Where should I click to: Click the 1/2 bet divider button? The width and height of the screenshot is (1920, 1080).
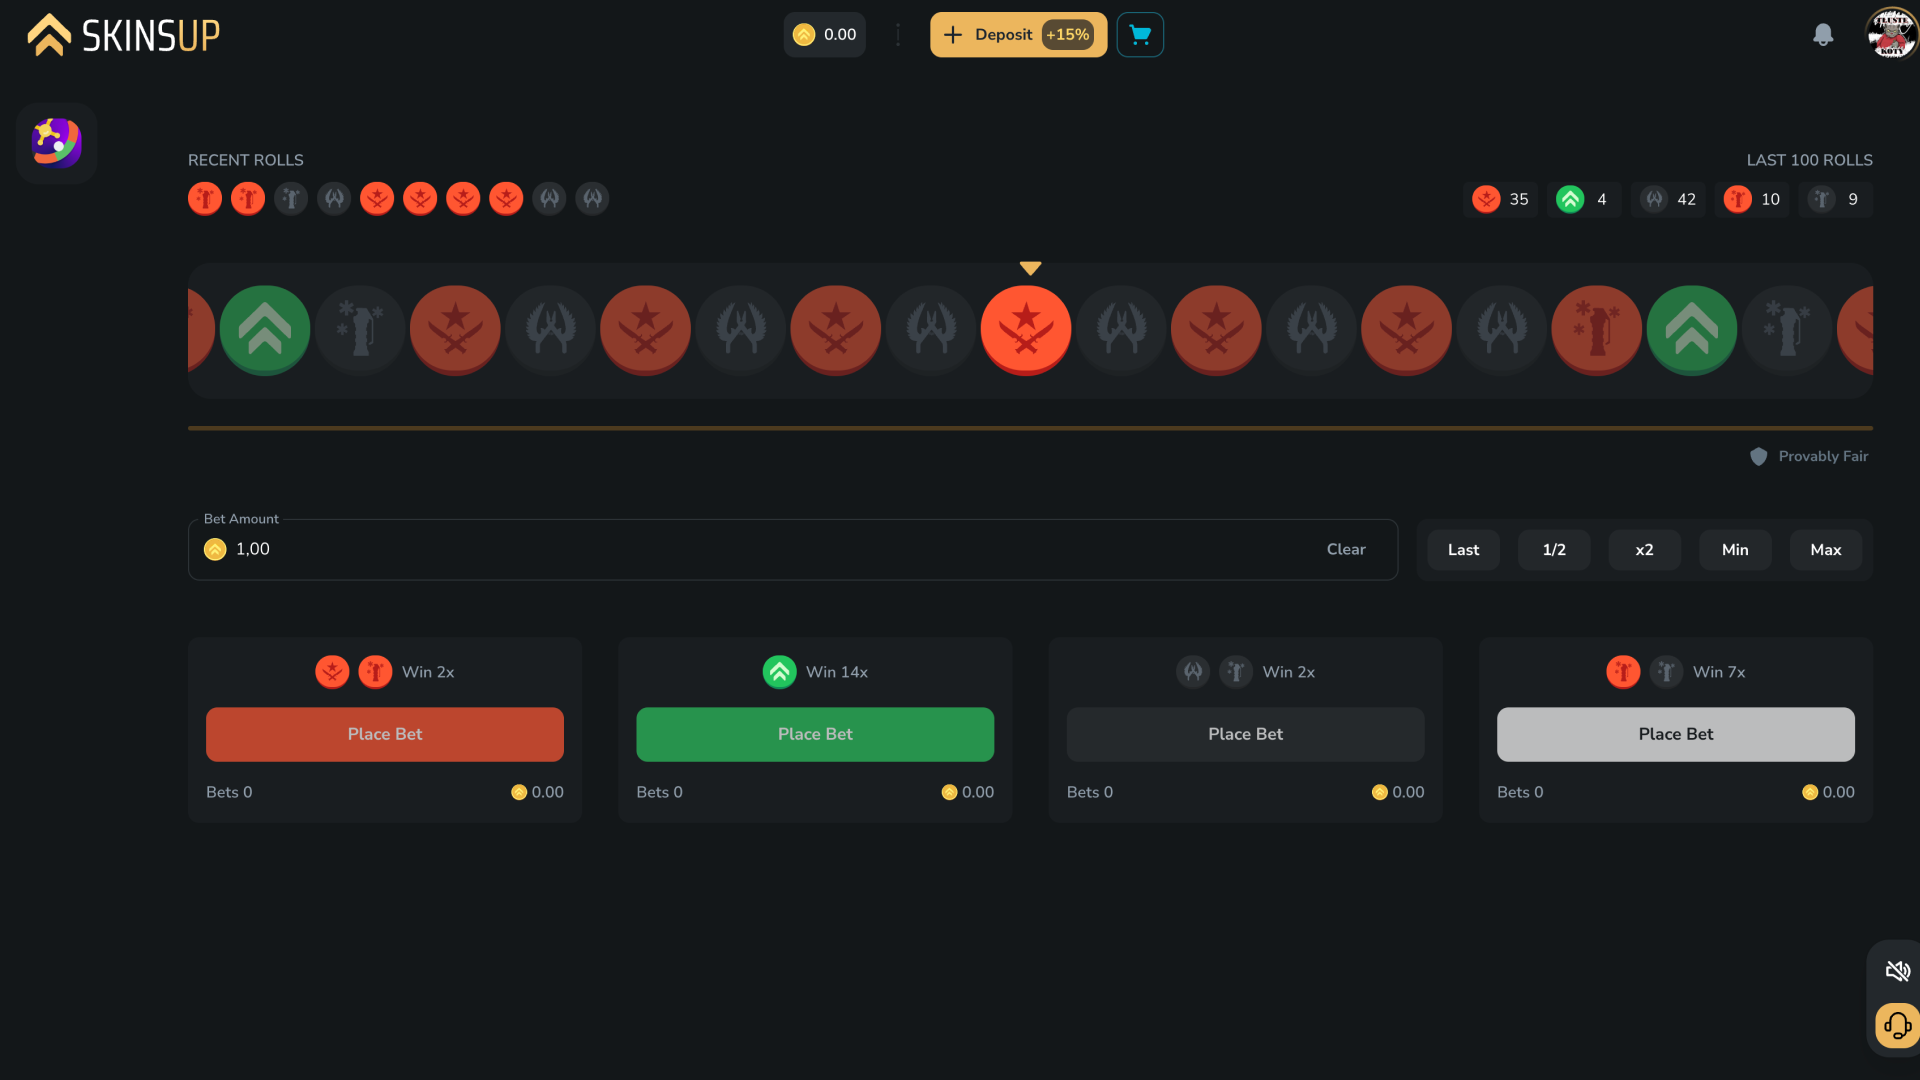pyautogui.click(x=1552, y=549)
